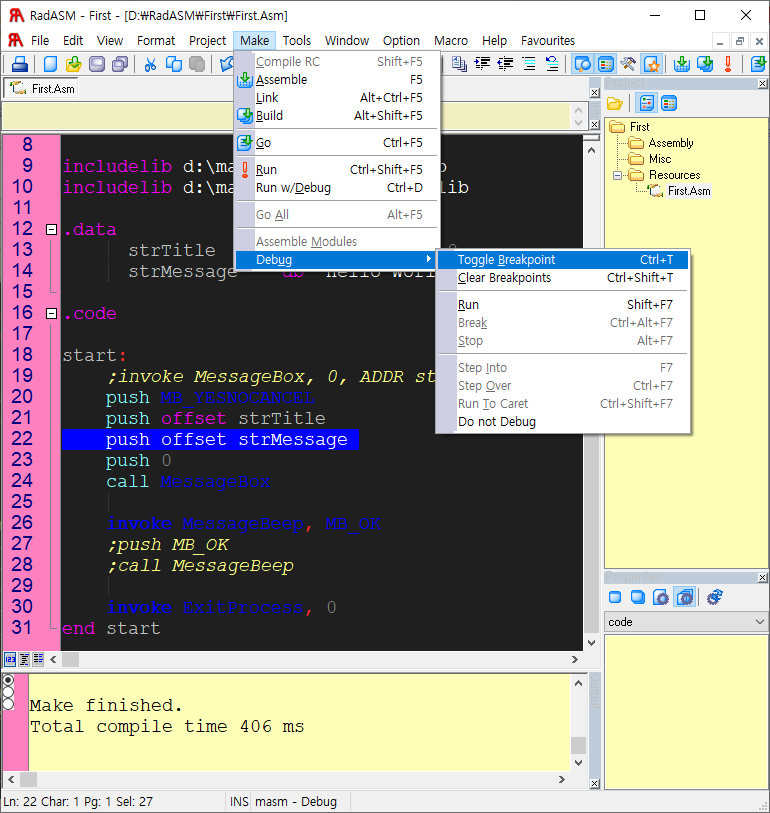Toggle the Properties panel toolbar button

pos(606,64)
